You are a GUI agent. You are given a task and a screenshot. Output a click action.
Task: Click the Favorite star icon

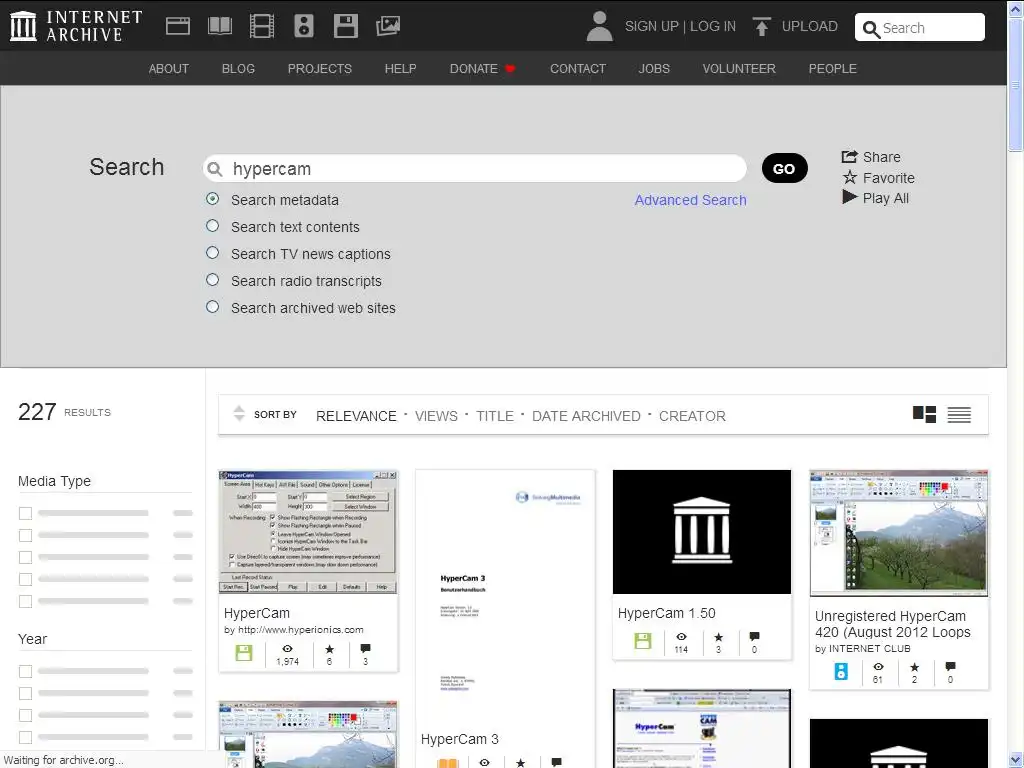tap(849, 177)
